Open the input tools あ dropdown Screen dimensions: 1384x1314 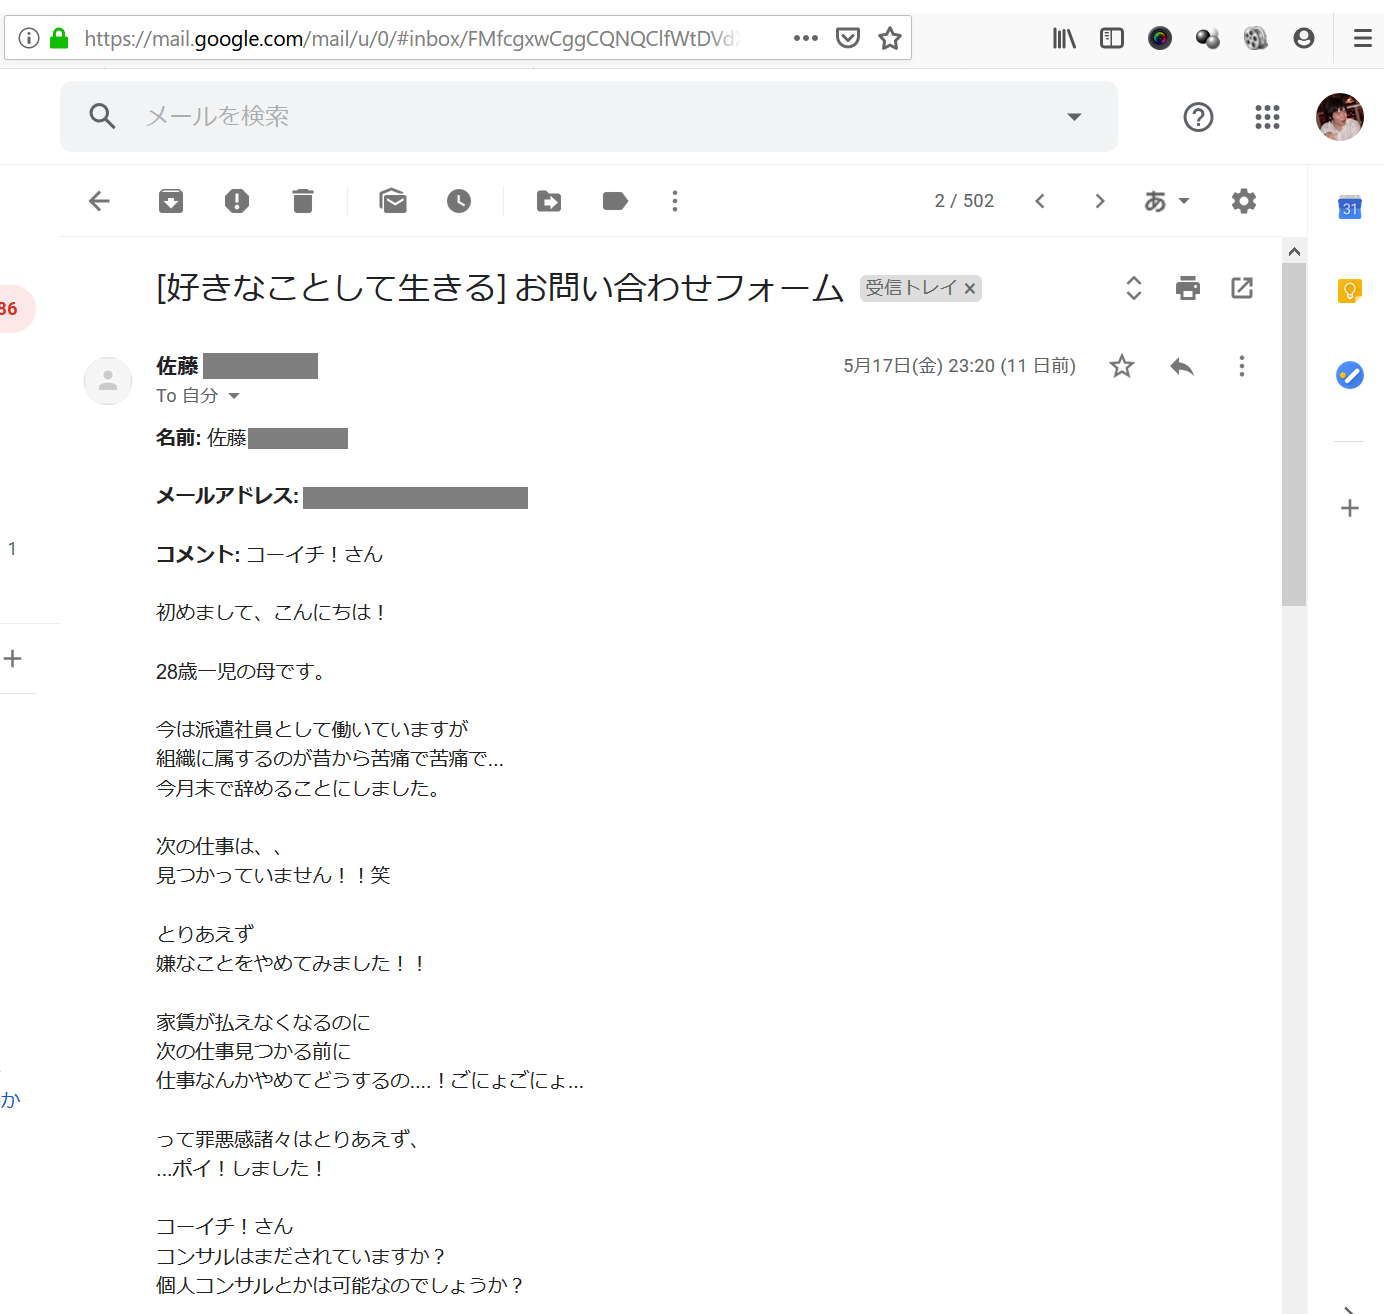click(1166, 201)
